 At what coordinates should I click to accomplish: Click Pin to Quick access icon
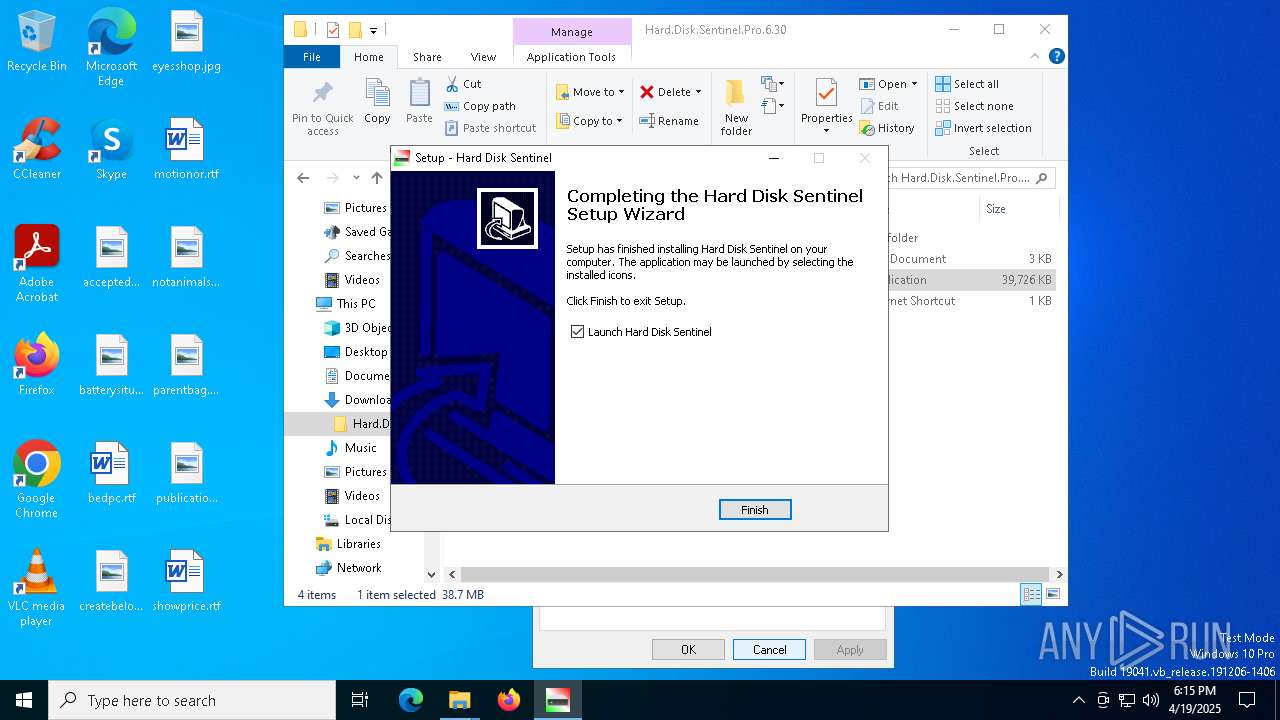point(323,108)
